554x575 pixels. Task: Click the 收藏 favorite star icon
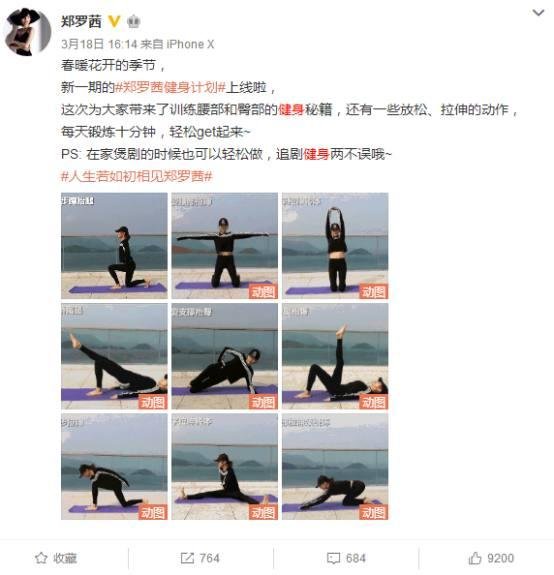(41, 558)
